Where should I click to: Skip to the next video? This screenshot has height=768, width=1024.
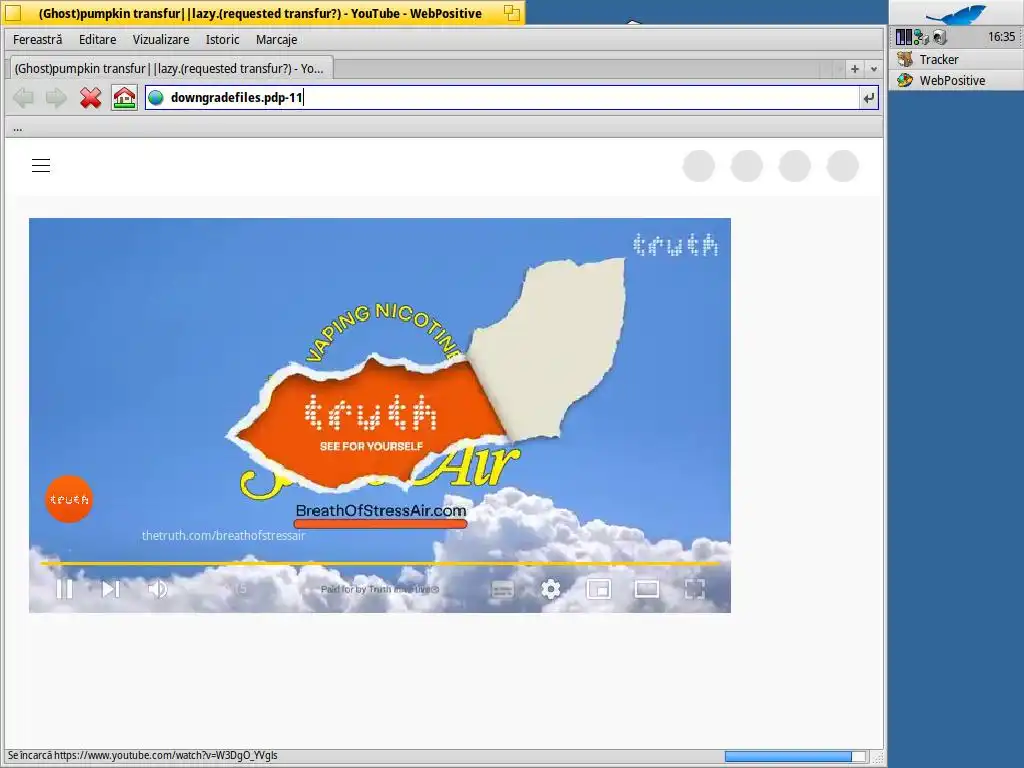(x=111, y=589)
